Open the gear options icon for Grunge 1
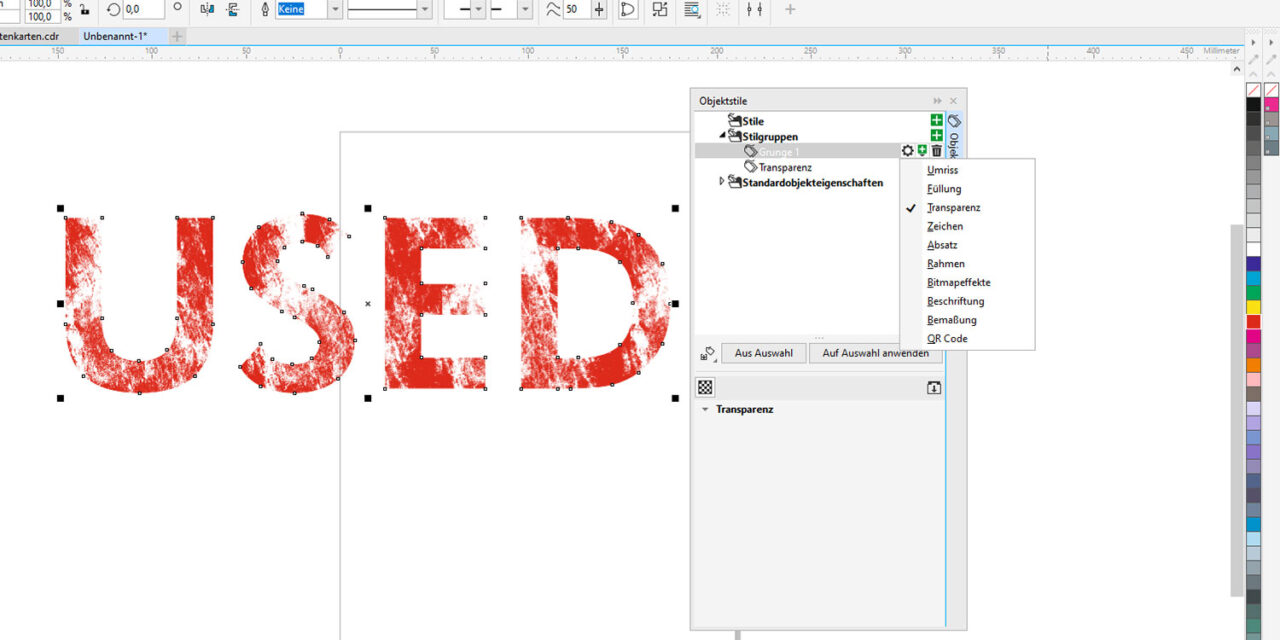 pos(907,151)
